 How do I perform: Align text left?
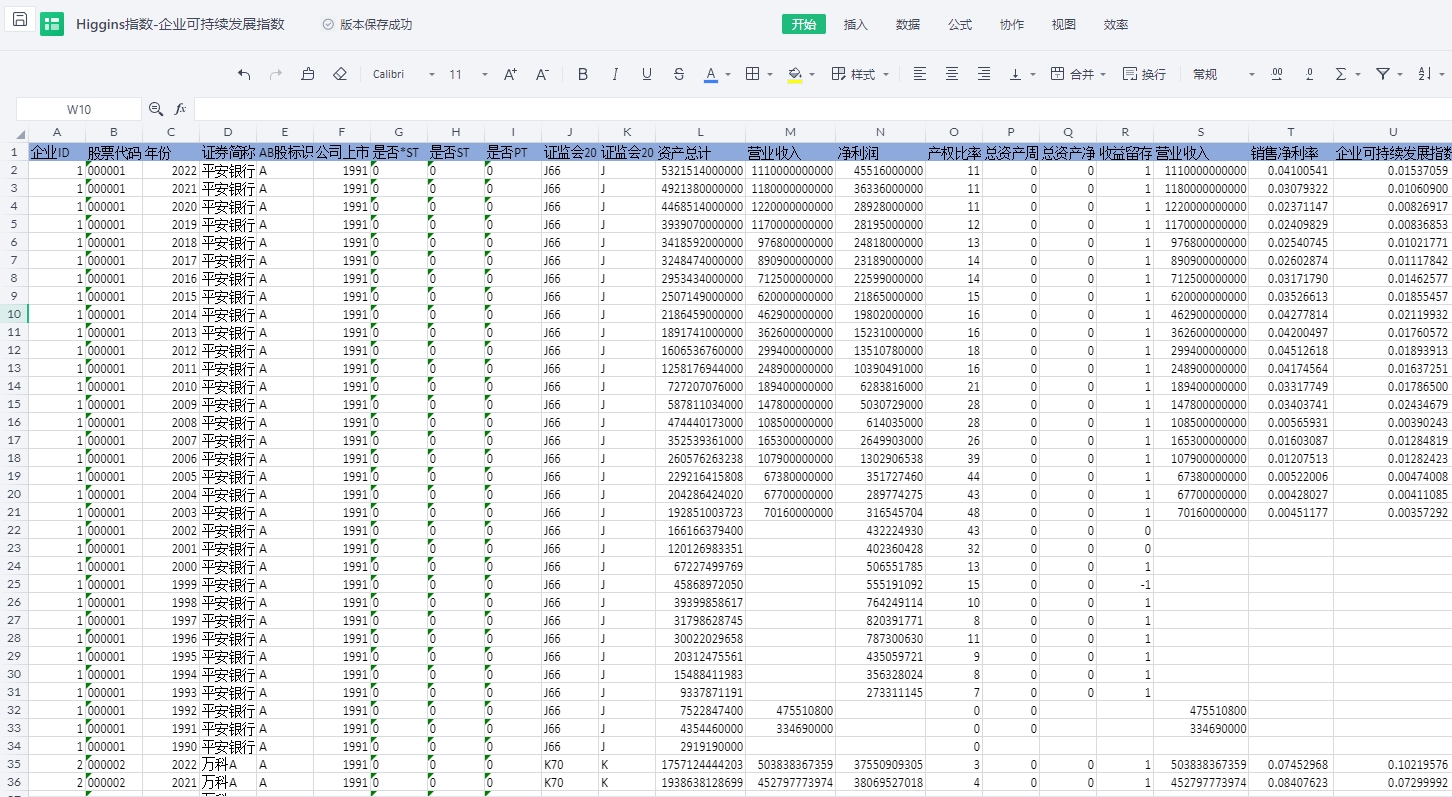[920, 74]
